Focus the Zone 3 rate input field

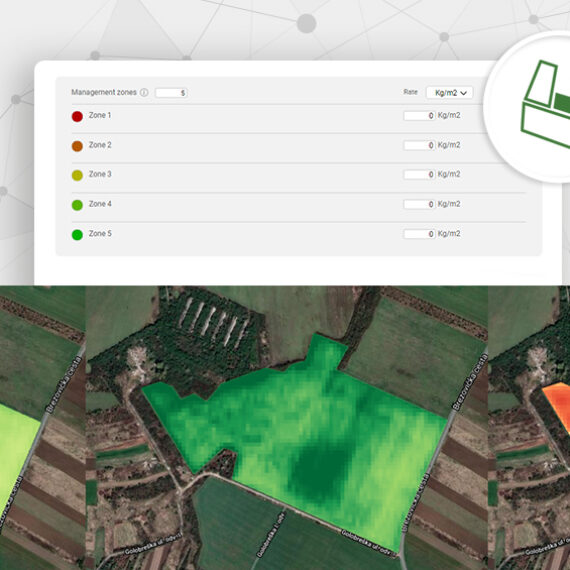click(419, 174)
